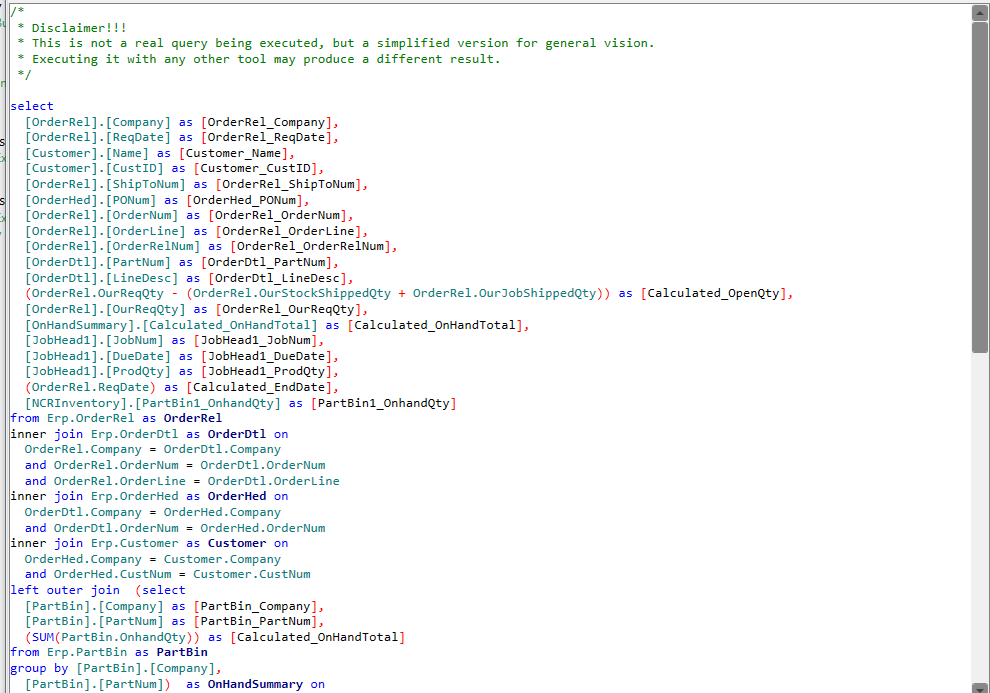Image resolution: width=990 pixels, height=693 pixels.
Task: Click 'OrderHed.OrderNum' in join condition
Action: point(263,528)
